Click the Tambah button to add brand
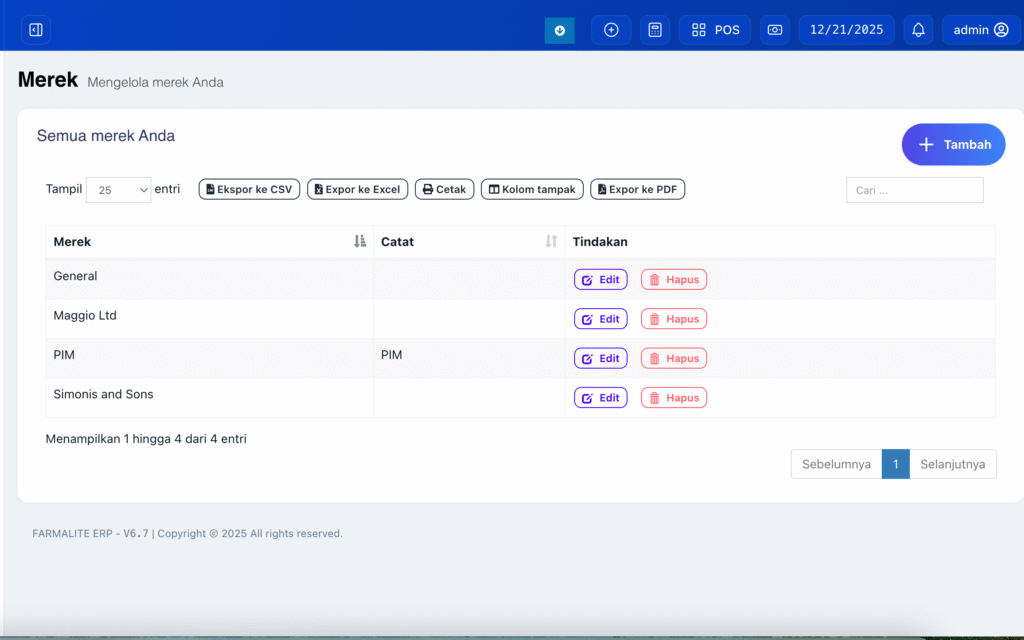This screenshot has width=1024, height=640. coord(953,145)
